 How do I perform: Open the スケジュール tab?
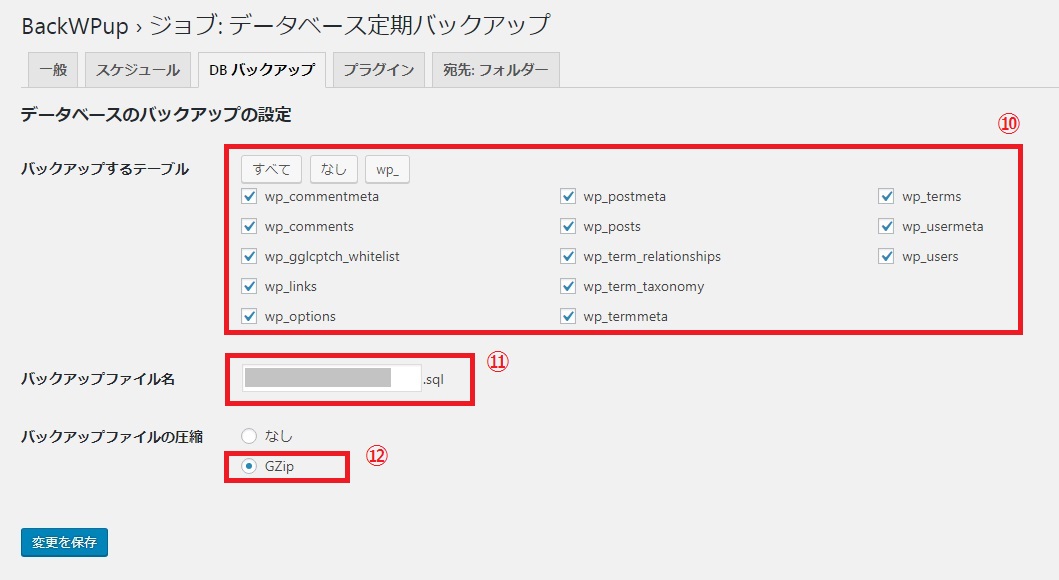tap(137, 70)
